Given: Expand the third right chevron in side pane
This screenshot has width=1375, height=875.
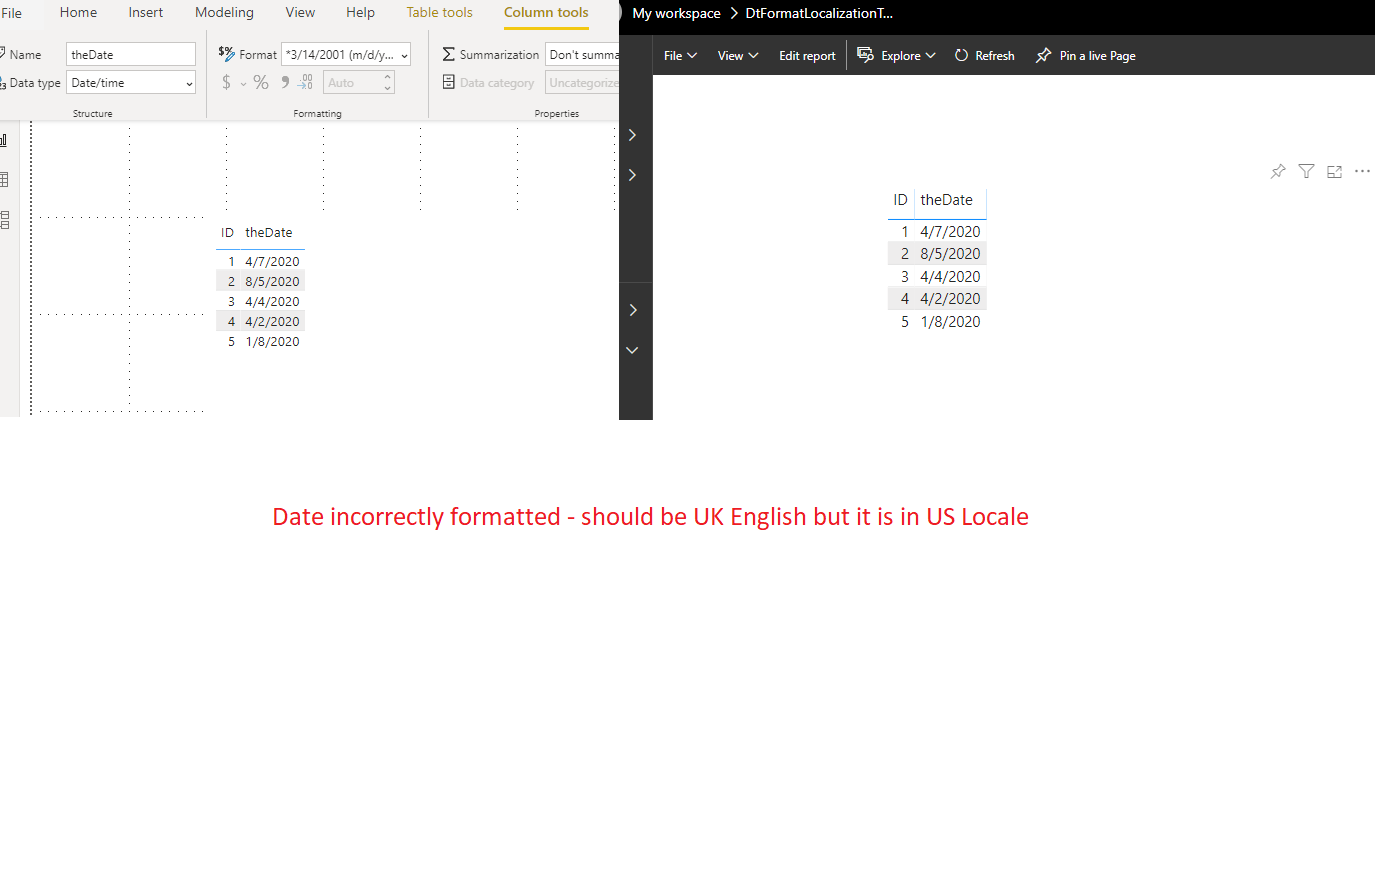Looking at the screenshot, I should pyautogui.click(x=632, y=310).
